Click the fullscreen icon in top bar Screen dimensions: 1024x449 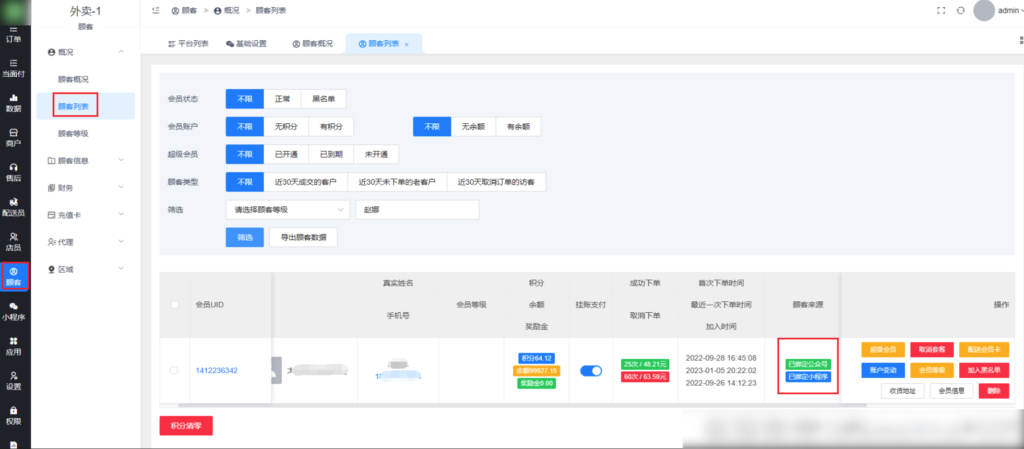coord(941,10)
